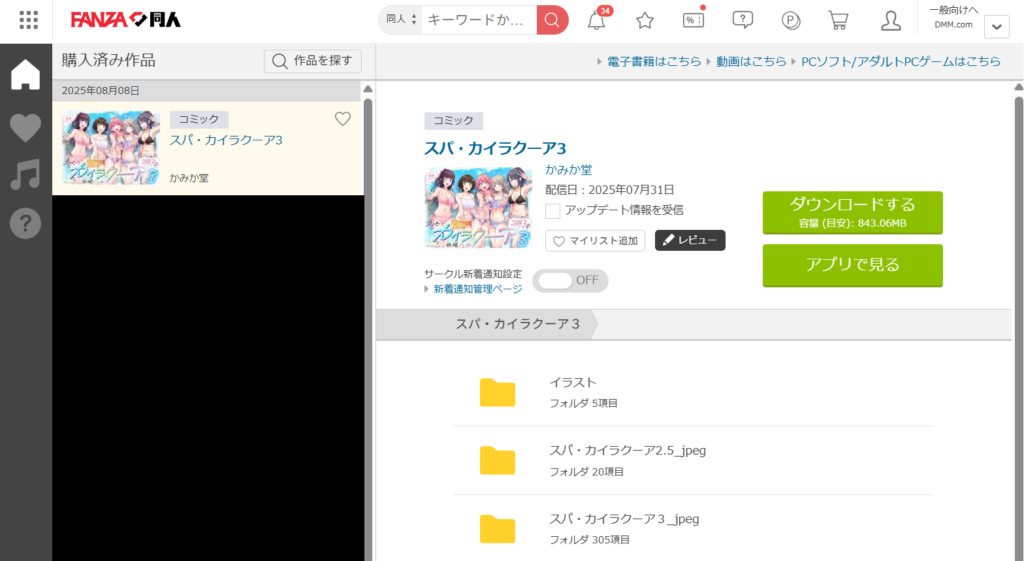
Task: Open circle name かみか堂 link in details
Action: pyautogui.click(x=568, y=170)
